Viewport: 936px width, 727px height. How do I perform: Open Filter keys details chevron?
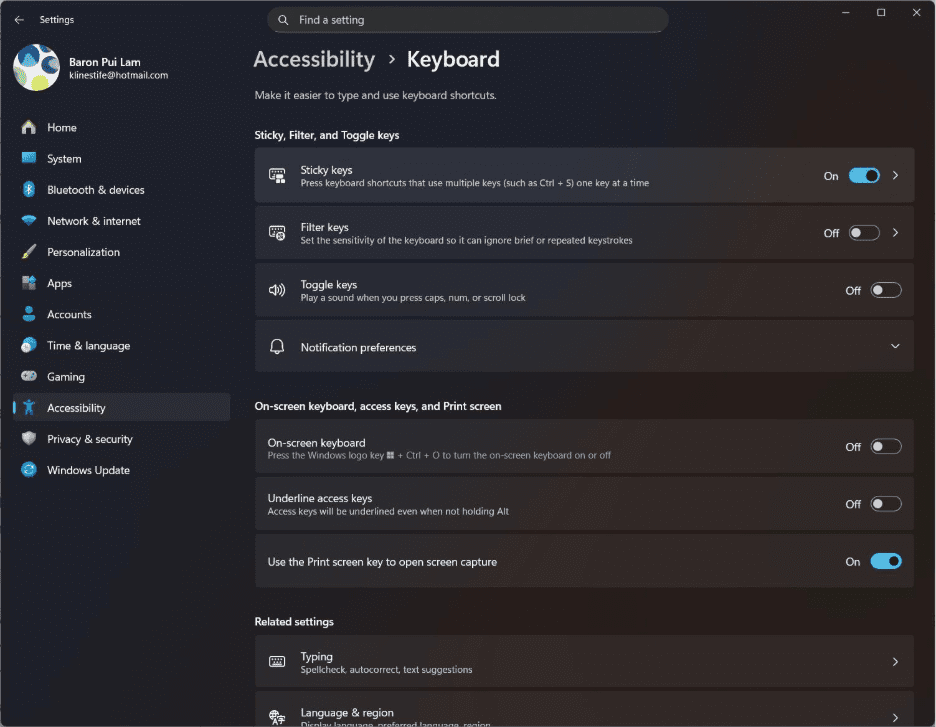tap(895, 233)
